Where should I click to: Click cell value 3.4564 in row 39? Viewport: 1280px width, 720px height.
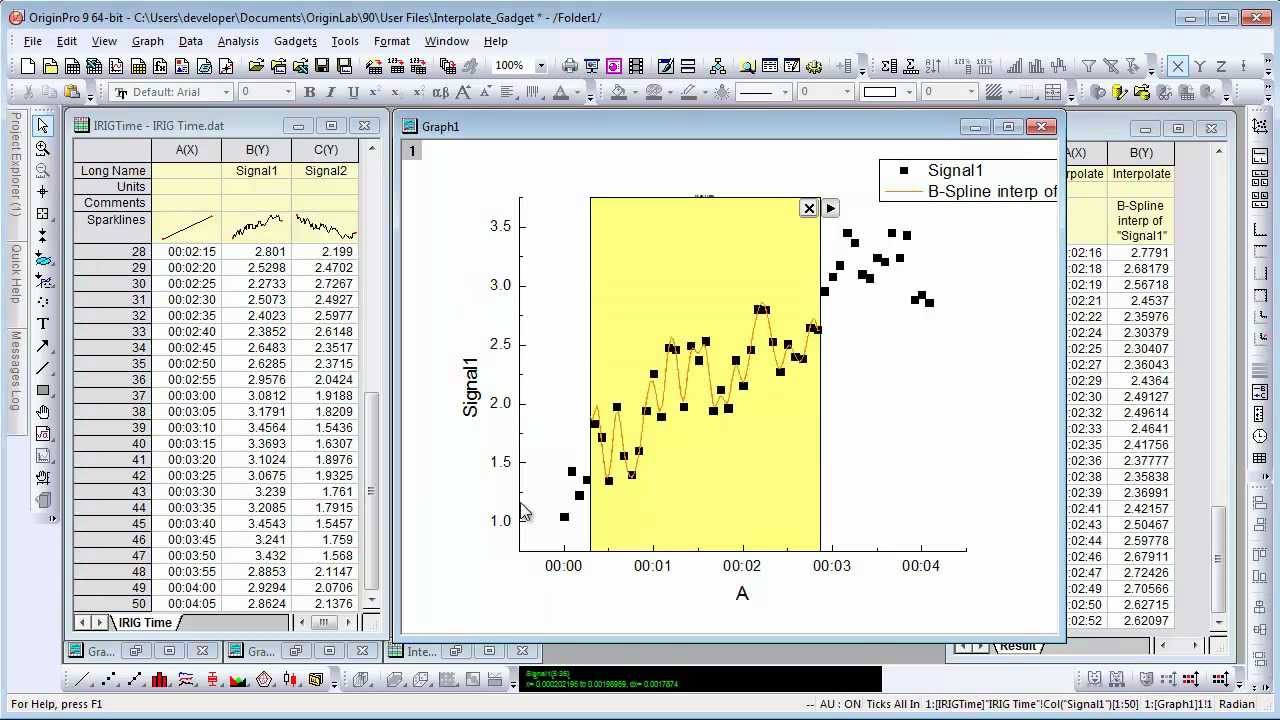pyautogui.click(x=256, y=428)
